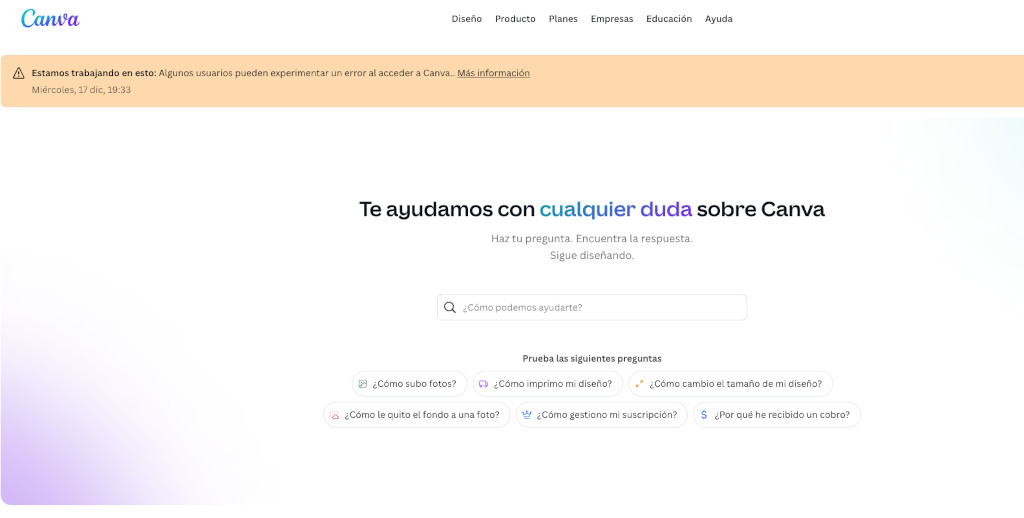The height and width of the screenshot is (518, 1024).
Task: Focus the '¿Cómo podemos ayudarte?' search field
Action: point(600,308)
